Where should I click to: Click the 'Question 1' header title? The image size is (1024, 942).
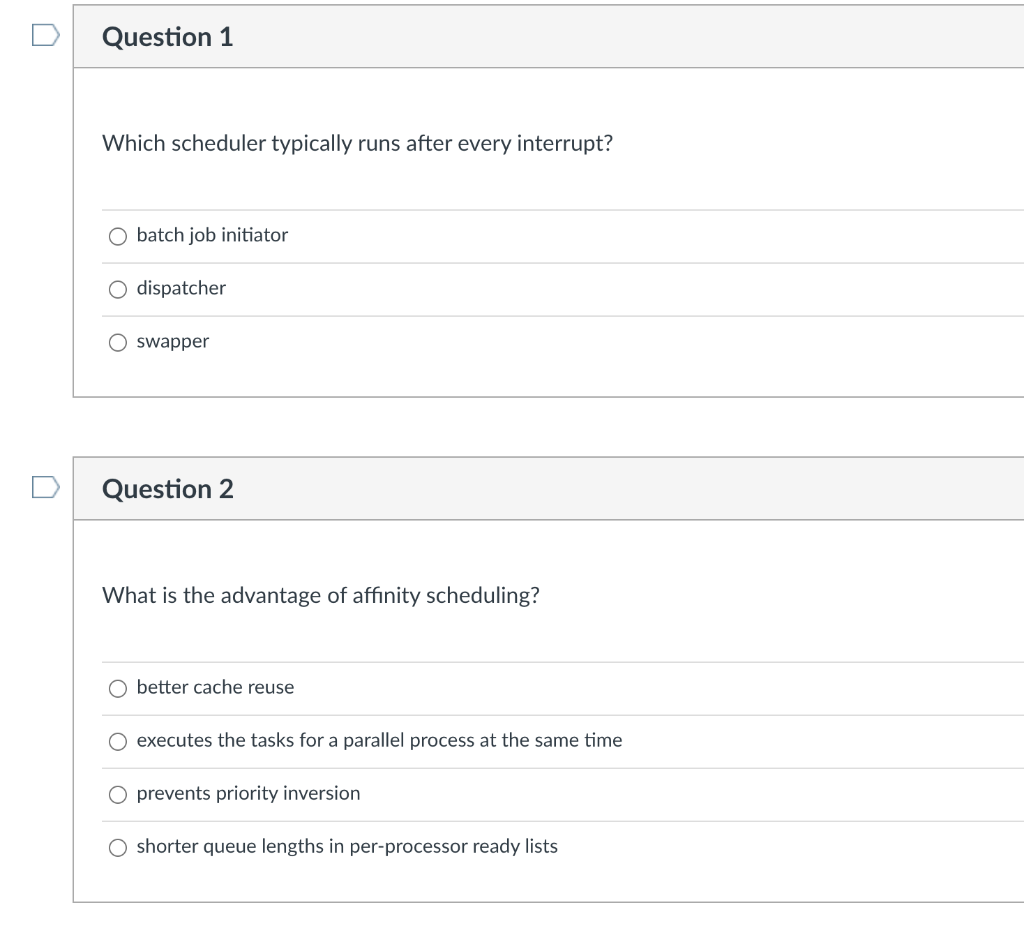point(168,37)
